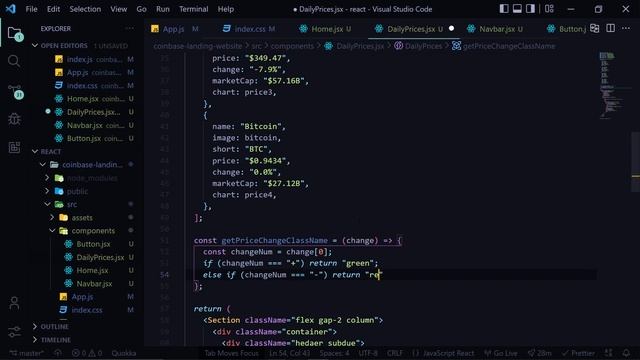Click Go Live in the status bar
The image size is (640, 360).
coord(501,353)
